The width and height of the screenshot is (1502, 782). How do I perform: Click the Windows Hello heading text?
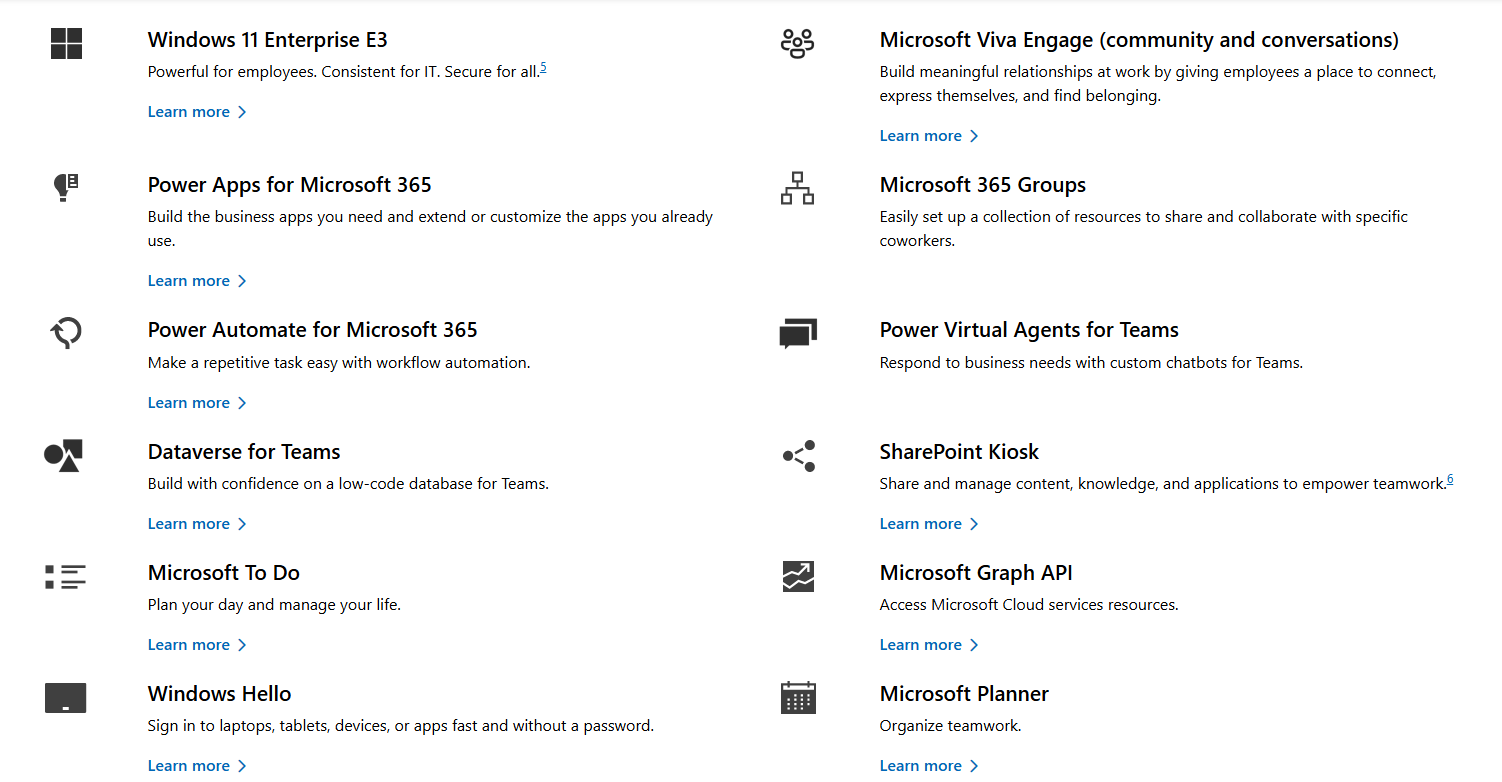(x=219, y=693)
